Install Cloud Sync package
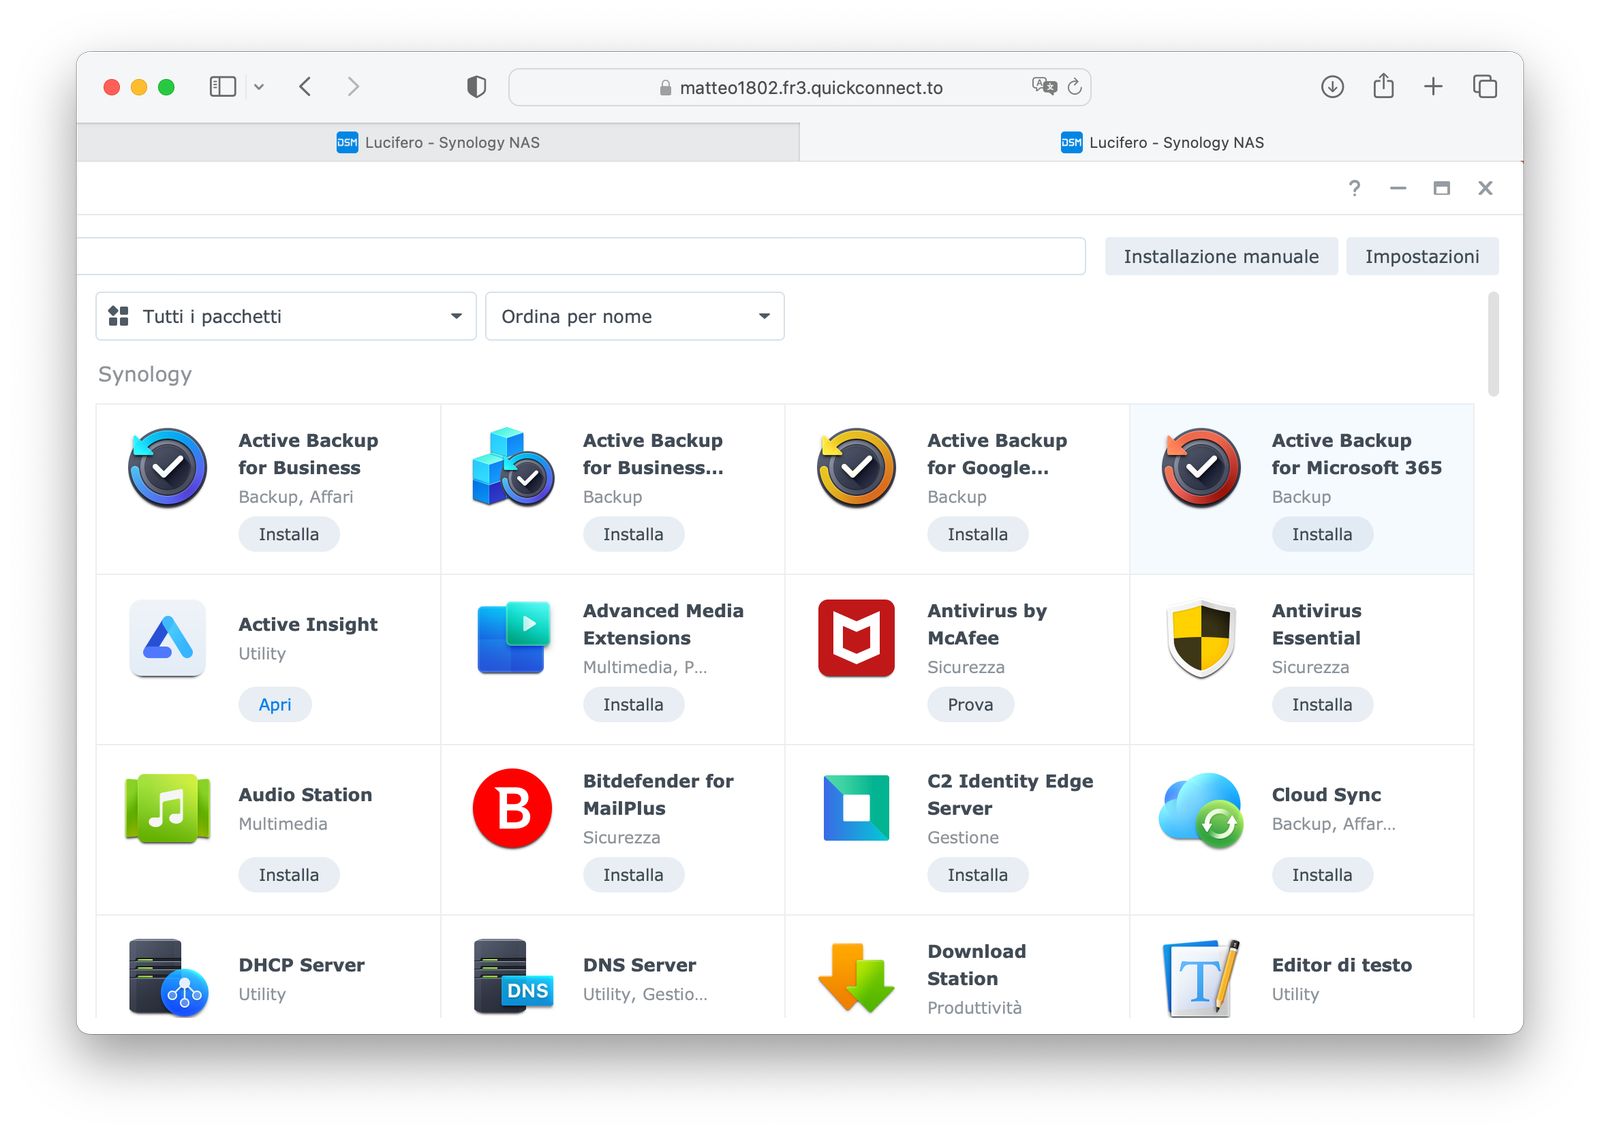Image resolution: width=1600 pixels, height=1135 pixels. coord(1322,875)
